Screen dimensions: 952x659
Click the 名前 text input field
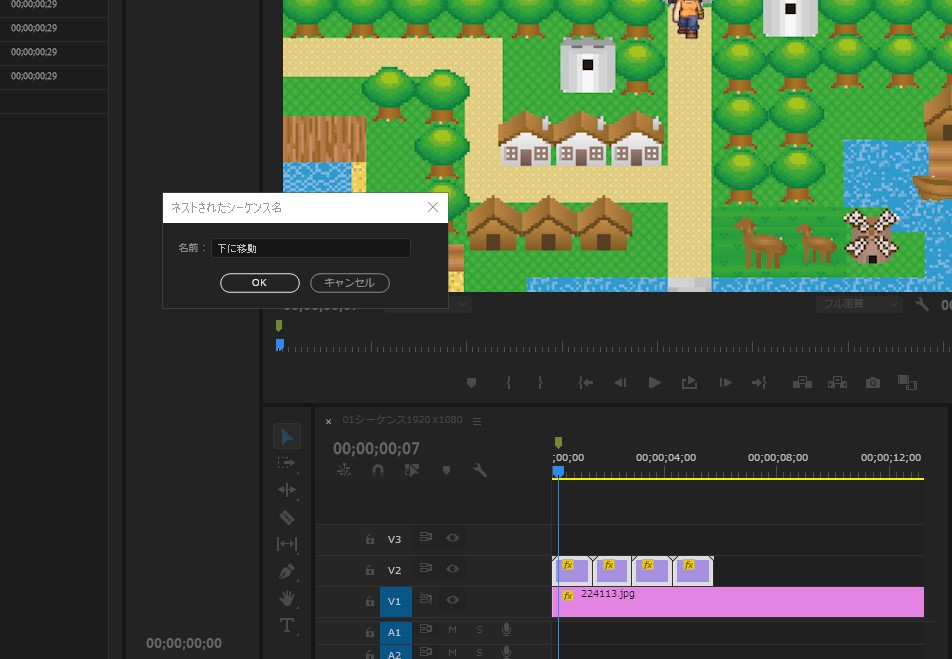tap(310, 248)
